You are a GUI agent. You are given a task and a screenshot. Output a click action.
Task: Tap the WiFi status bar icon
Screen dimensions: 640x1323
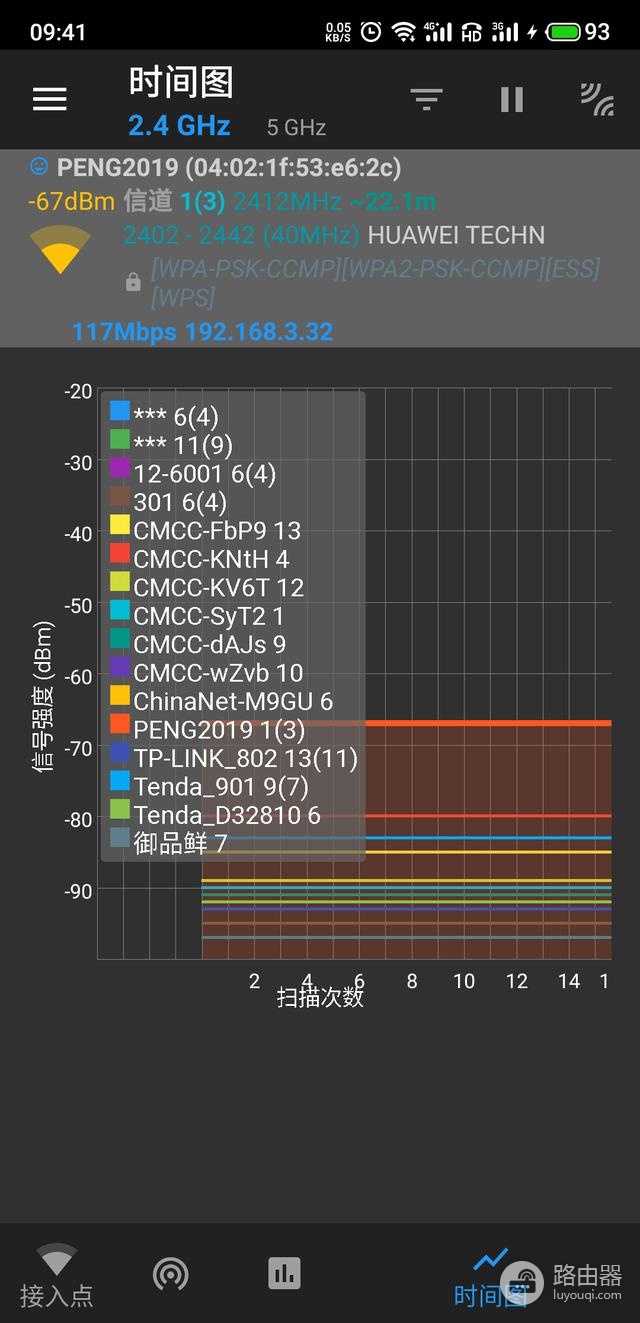coord(404,31)
